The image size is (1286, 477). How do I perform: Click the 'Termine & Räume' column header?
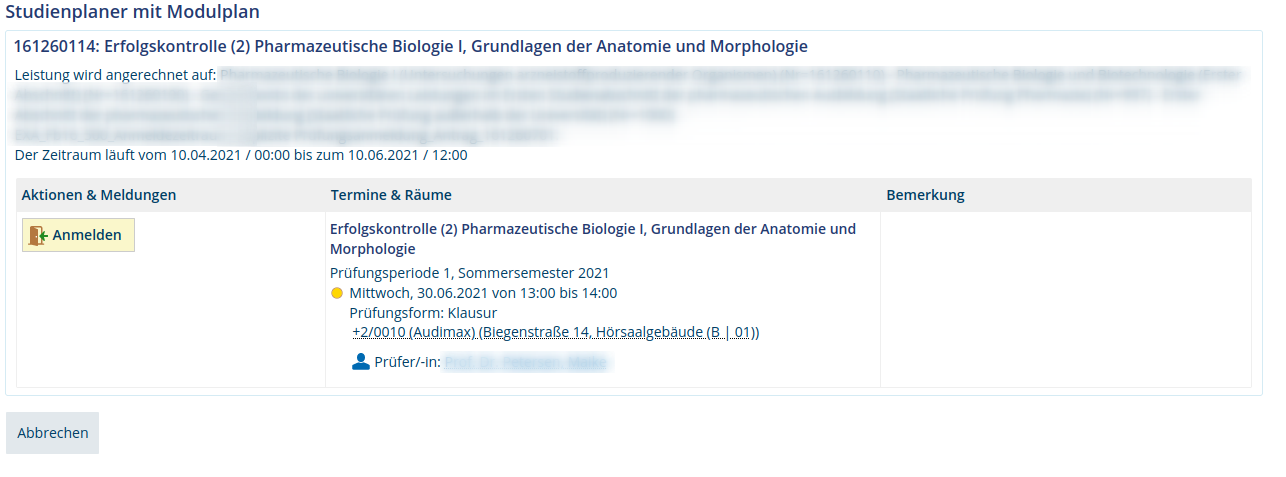(x=391, y=195)
